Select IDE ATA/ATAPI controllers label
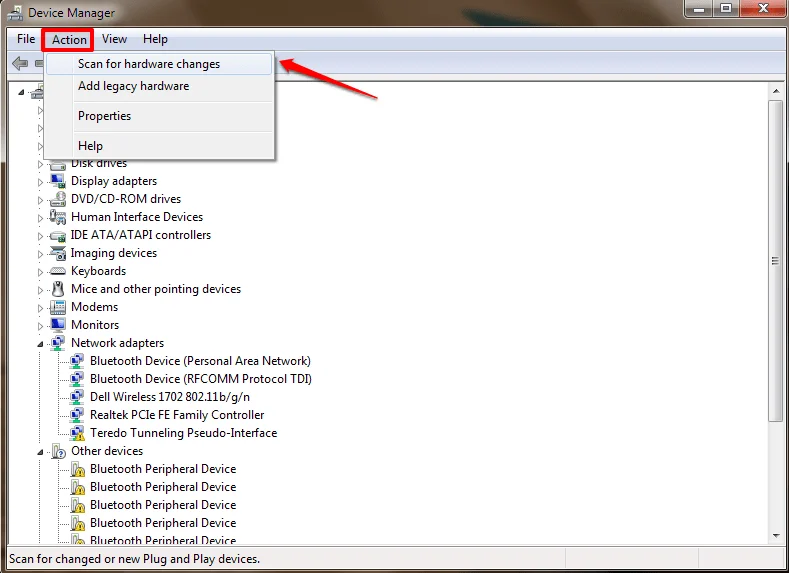The height and width of the screenshot is (573, 789). pos(140,235)
